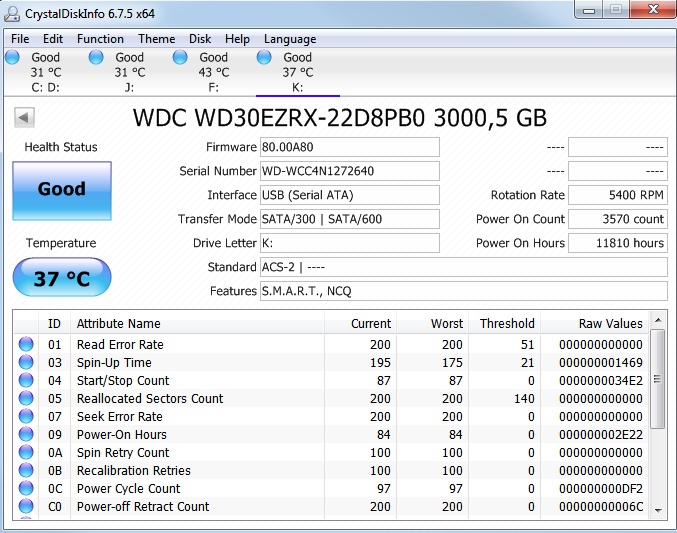Click the Threshold column header
The image size is (677, 533).
[x=504, y=324]
